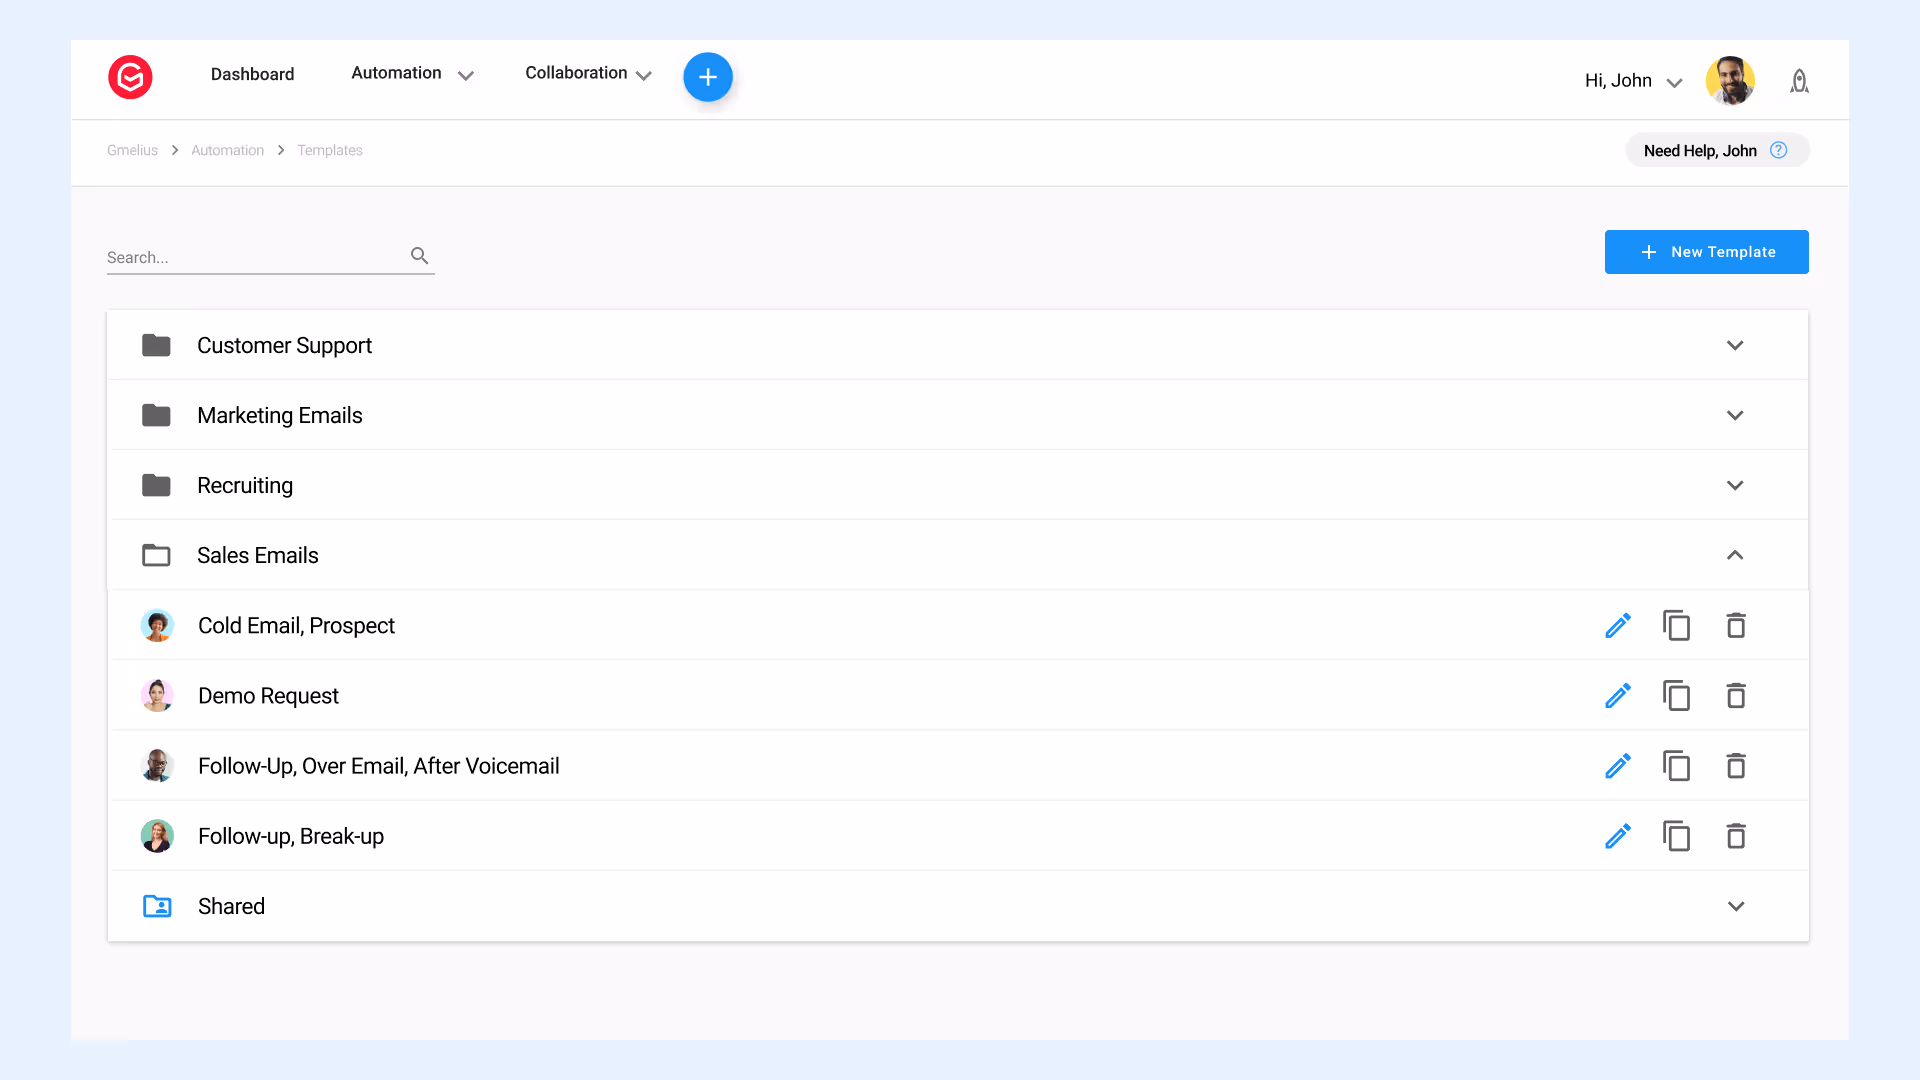Viewport: 1920px width, 1080px height.
Task: Collapse the Sales Emails folder
Action: (x=1735, y=555)
